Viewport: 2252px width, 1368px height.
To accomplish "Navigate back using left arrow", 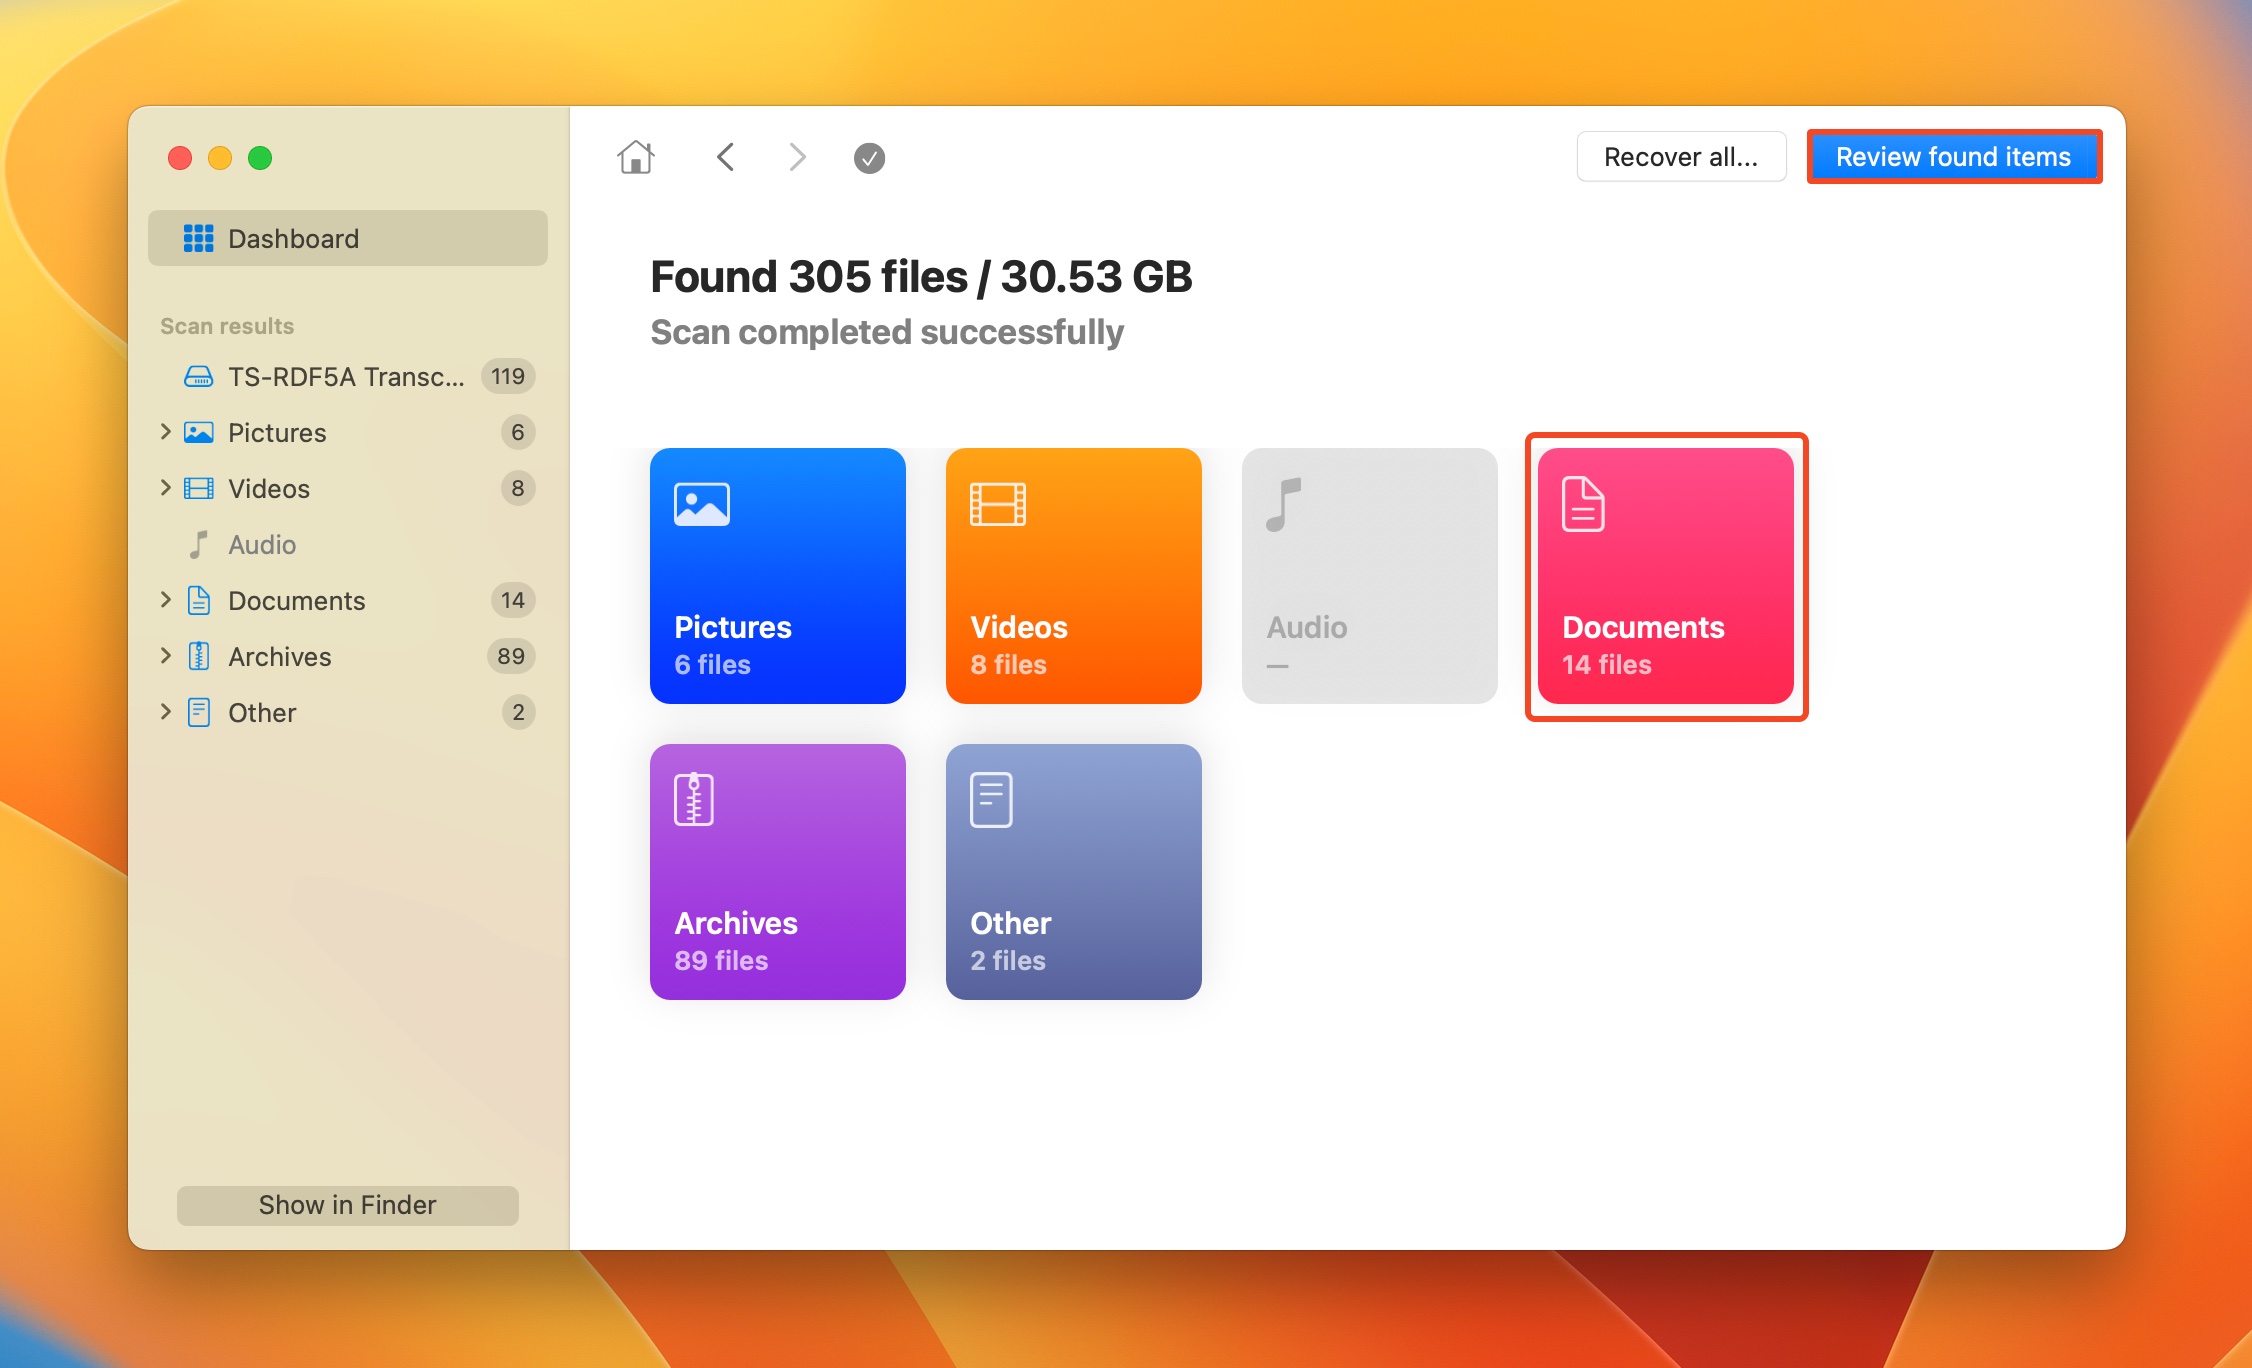I will click(x=729, y=156).
